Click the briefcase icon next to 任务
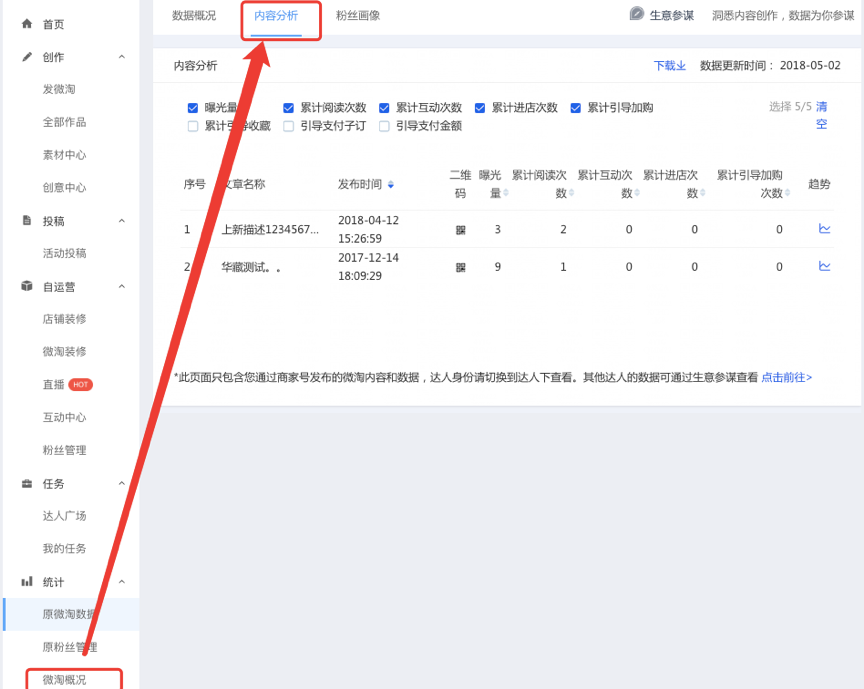 27,483
